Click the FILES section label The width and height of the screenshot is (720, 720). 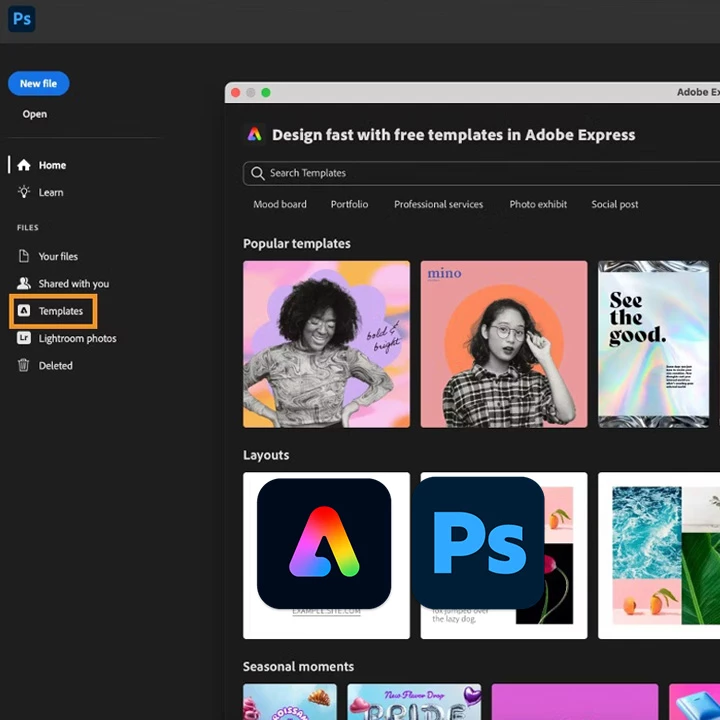[28, 228]
